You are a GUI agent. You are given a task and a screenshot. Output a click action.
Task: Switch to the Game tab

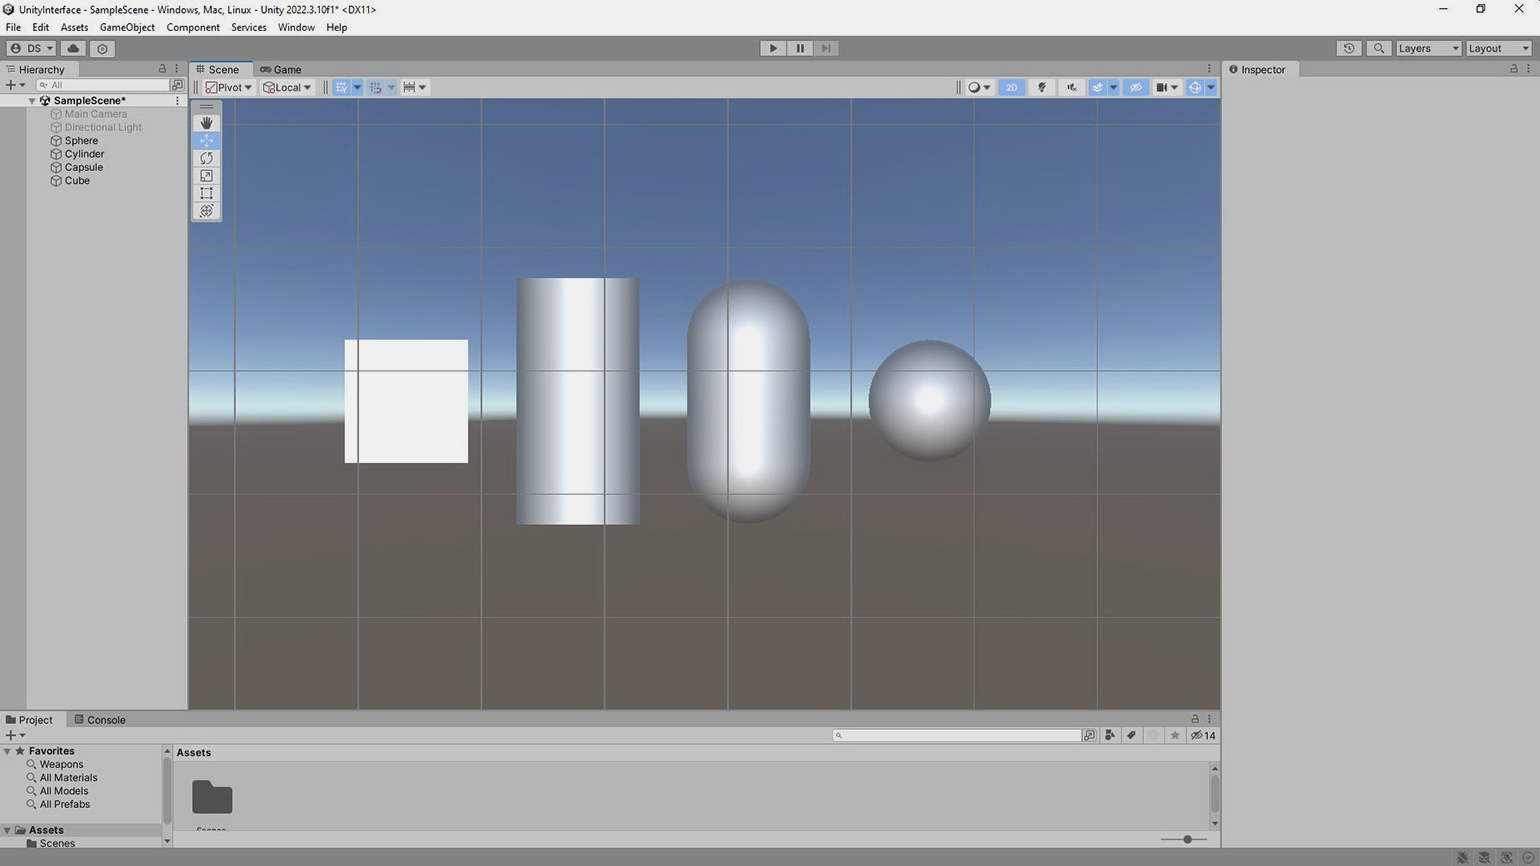click(x=281, y=70)
